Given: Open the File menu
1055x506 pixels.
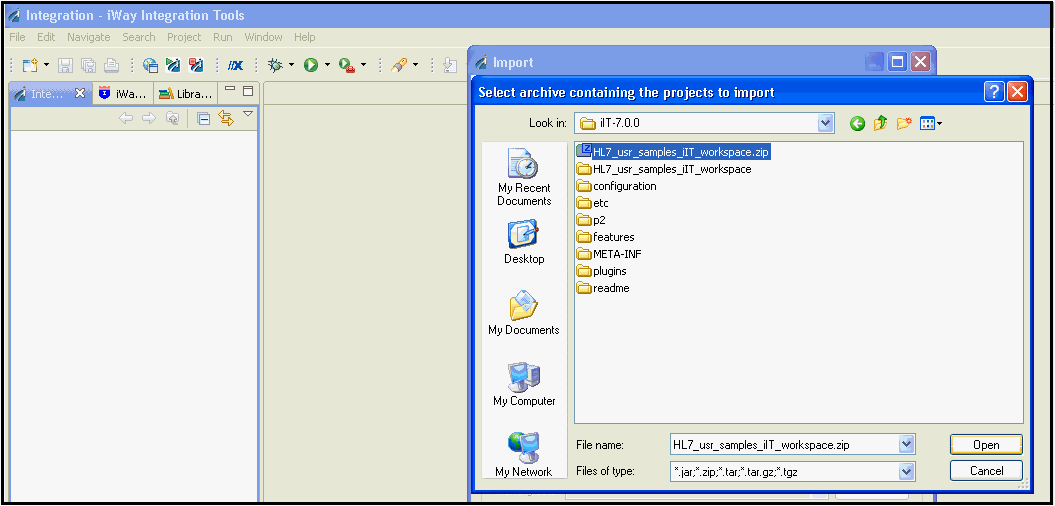Looking at the screenshot, I should tap(17, 37).
